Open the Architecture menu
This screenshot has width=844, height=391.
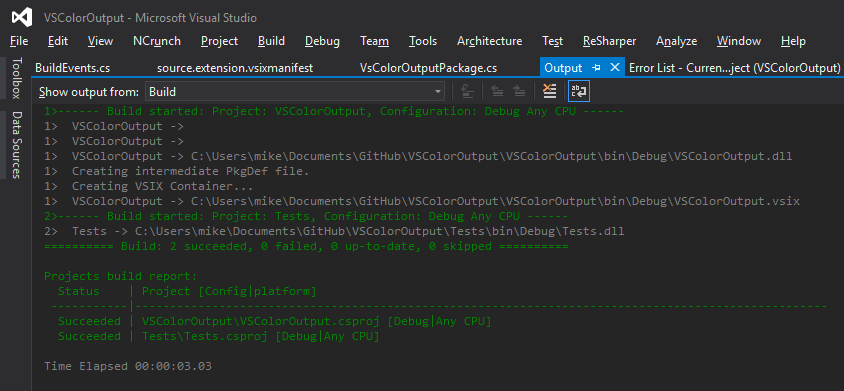coord(489,41)
